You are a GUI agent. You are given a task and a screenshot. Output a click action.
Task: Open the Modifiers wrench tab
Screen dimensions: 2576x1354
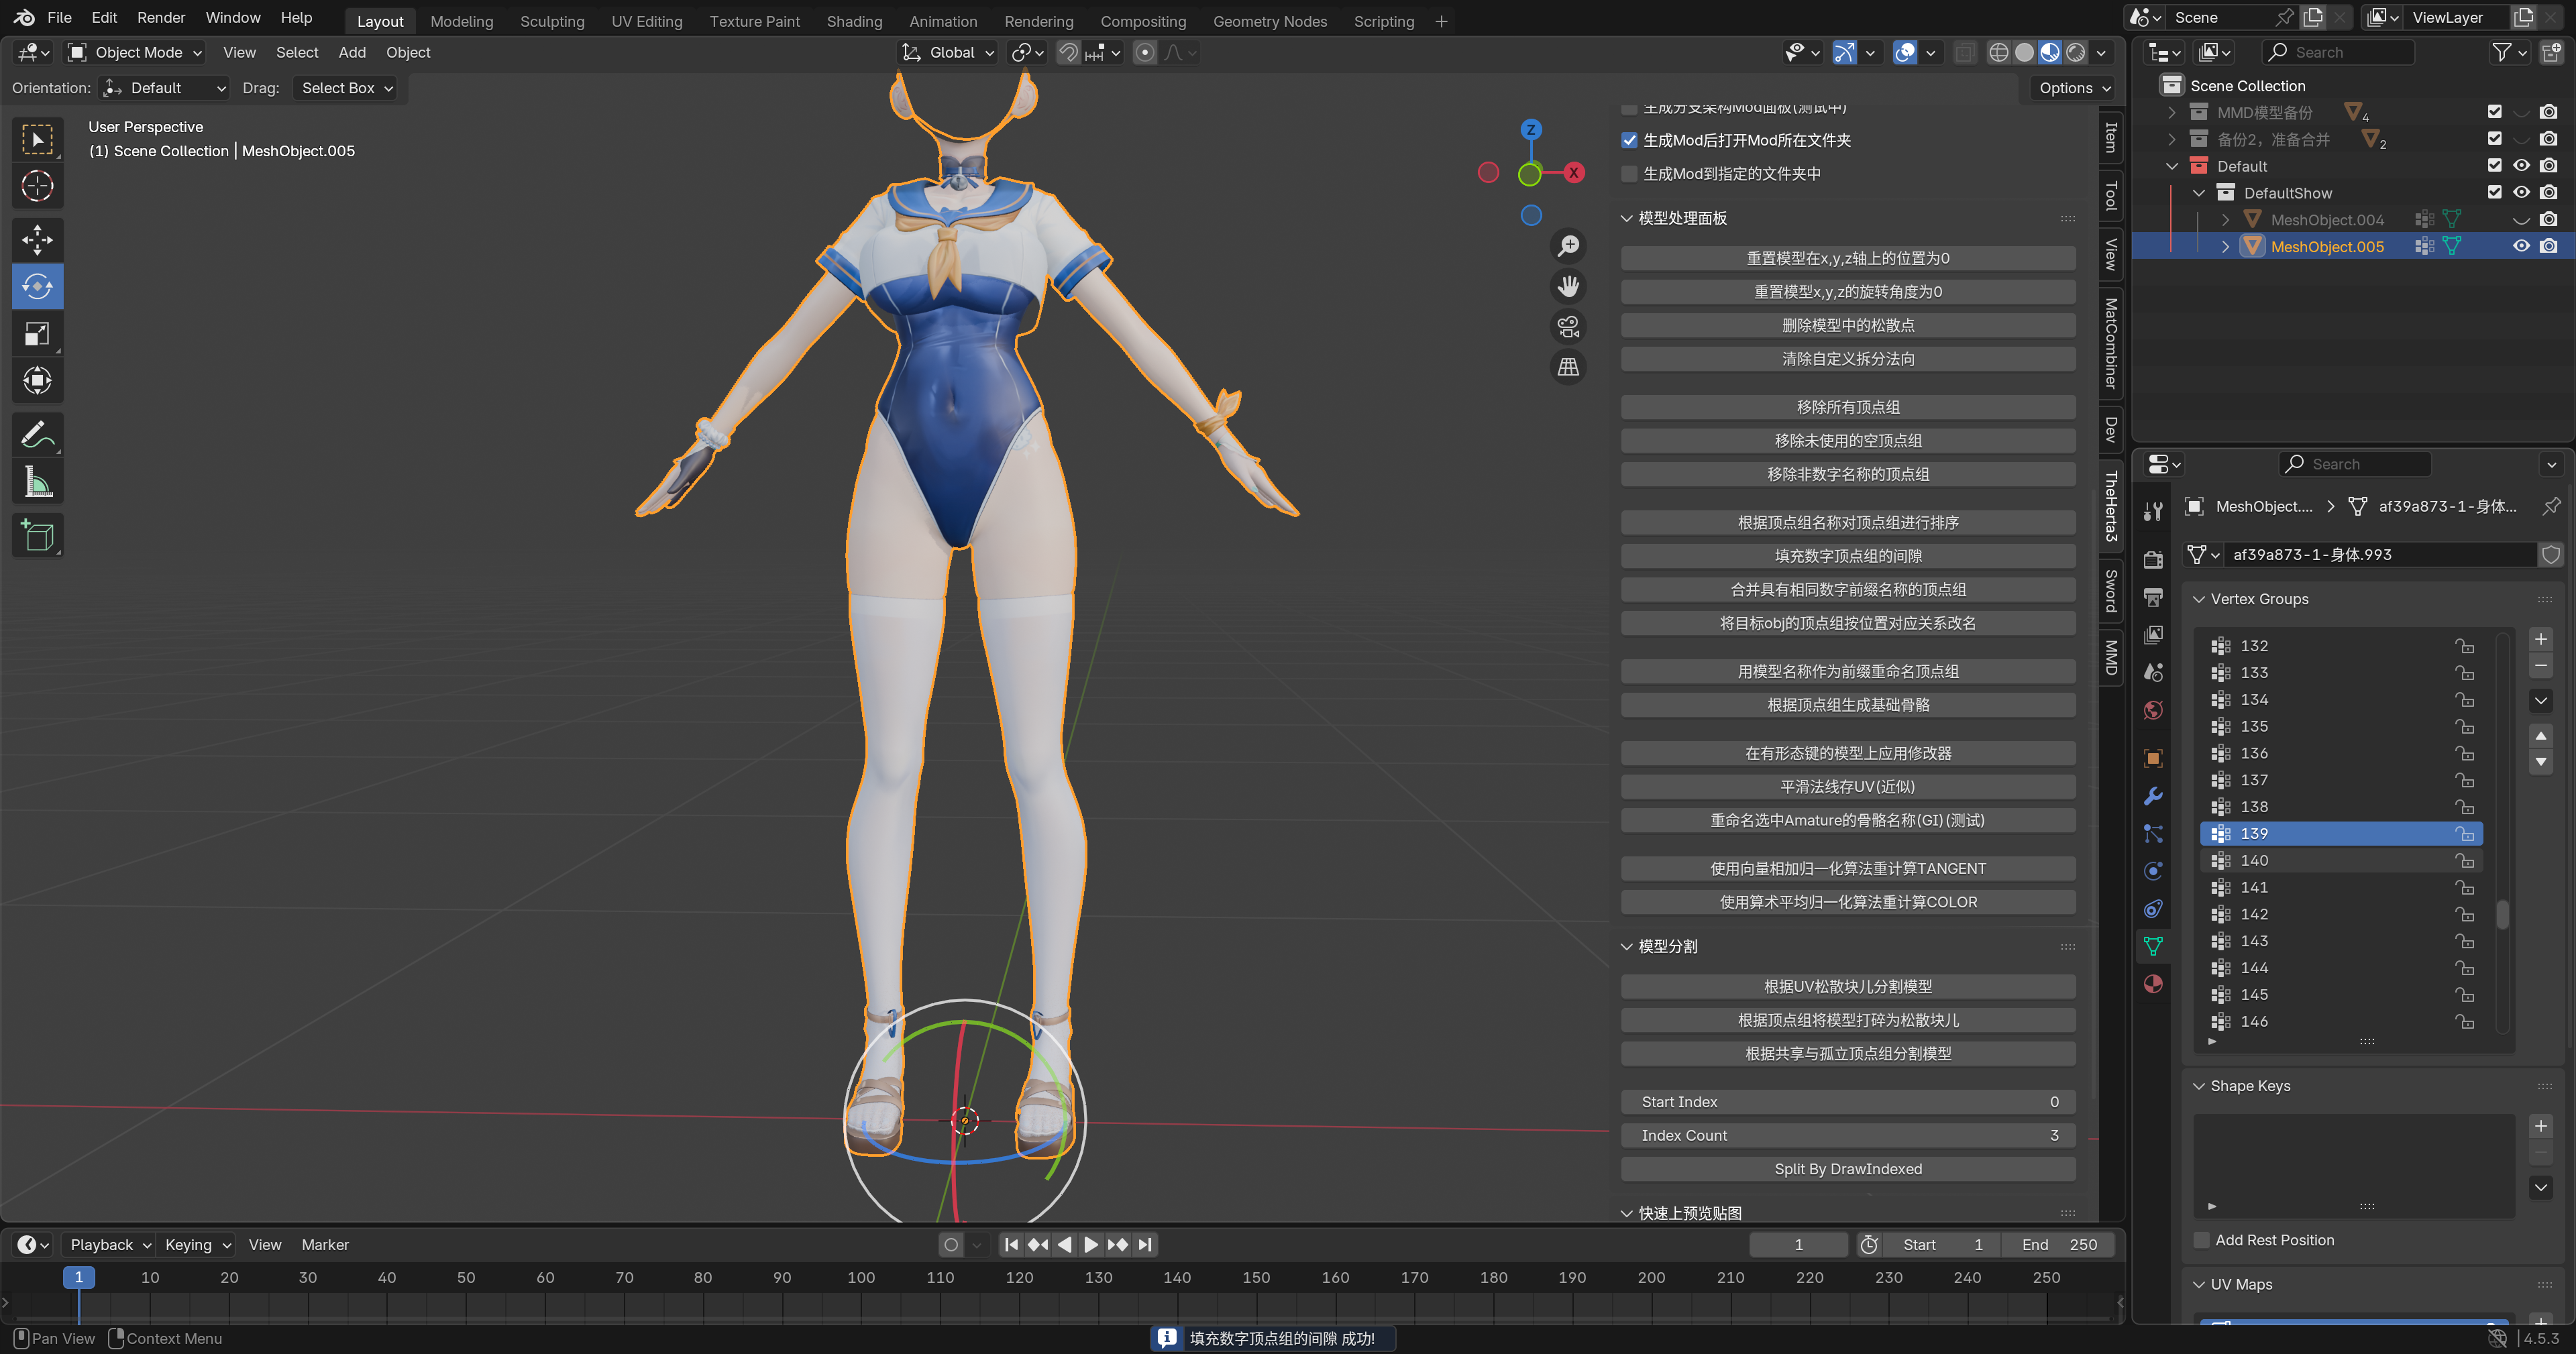(2153, 796)
